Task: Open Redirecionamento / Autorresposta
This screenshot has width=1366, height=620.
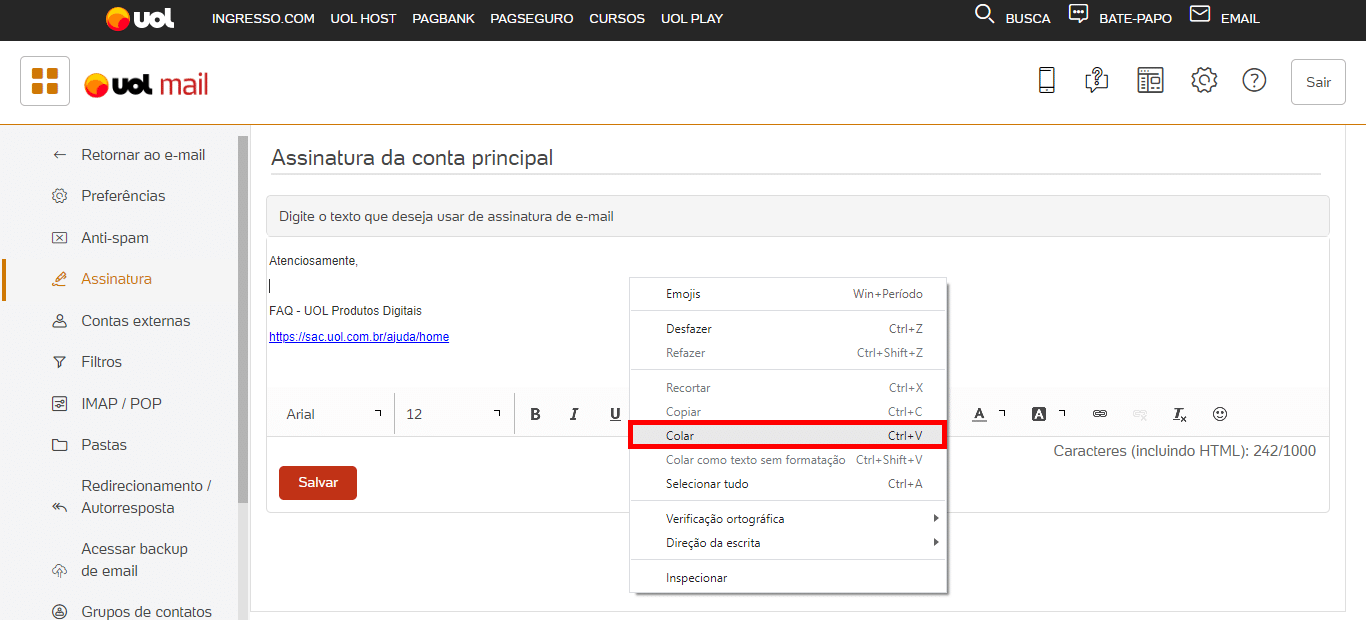Action: (x=131, y=497)
